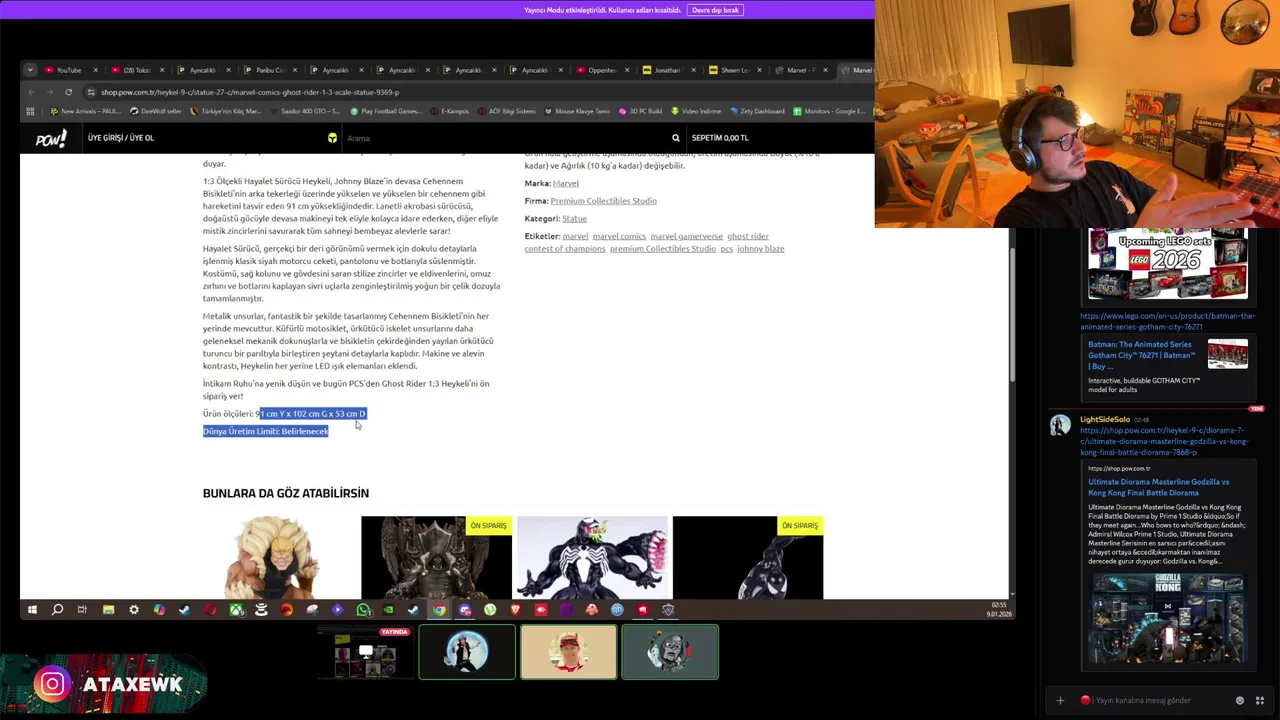This screenshot has height=720, width=1280.
Task: Click the LightSideSolo username in chat
Action: click(1105, 419)
